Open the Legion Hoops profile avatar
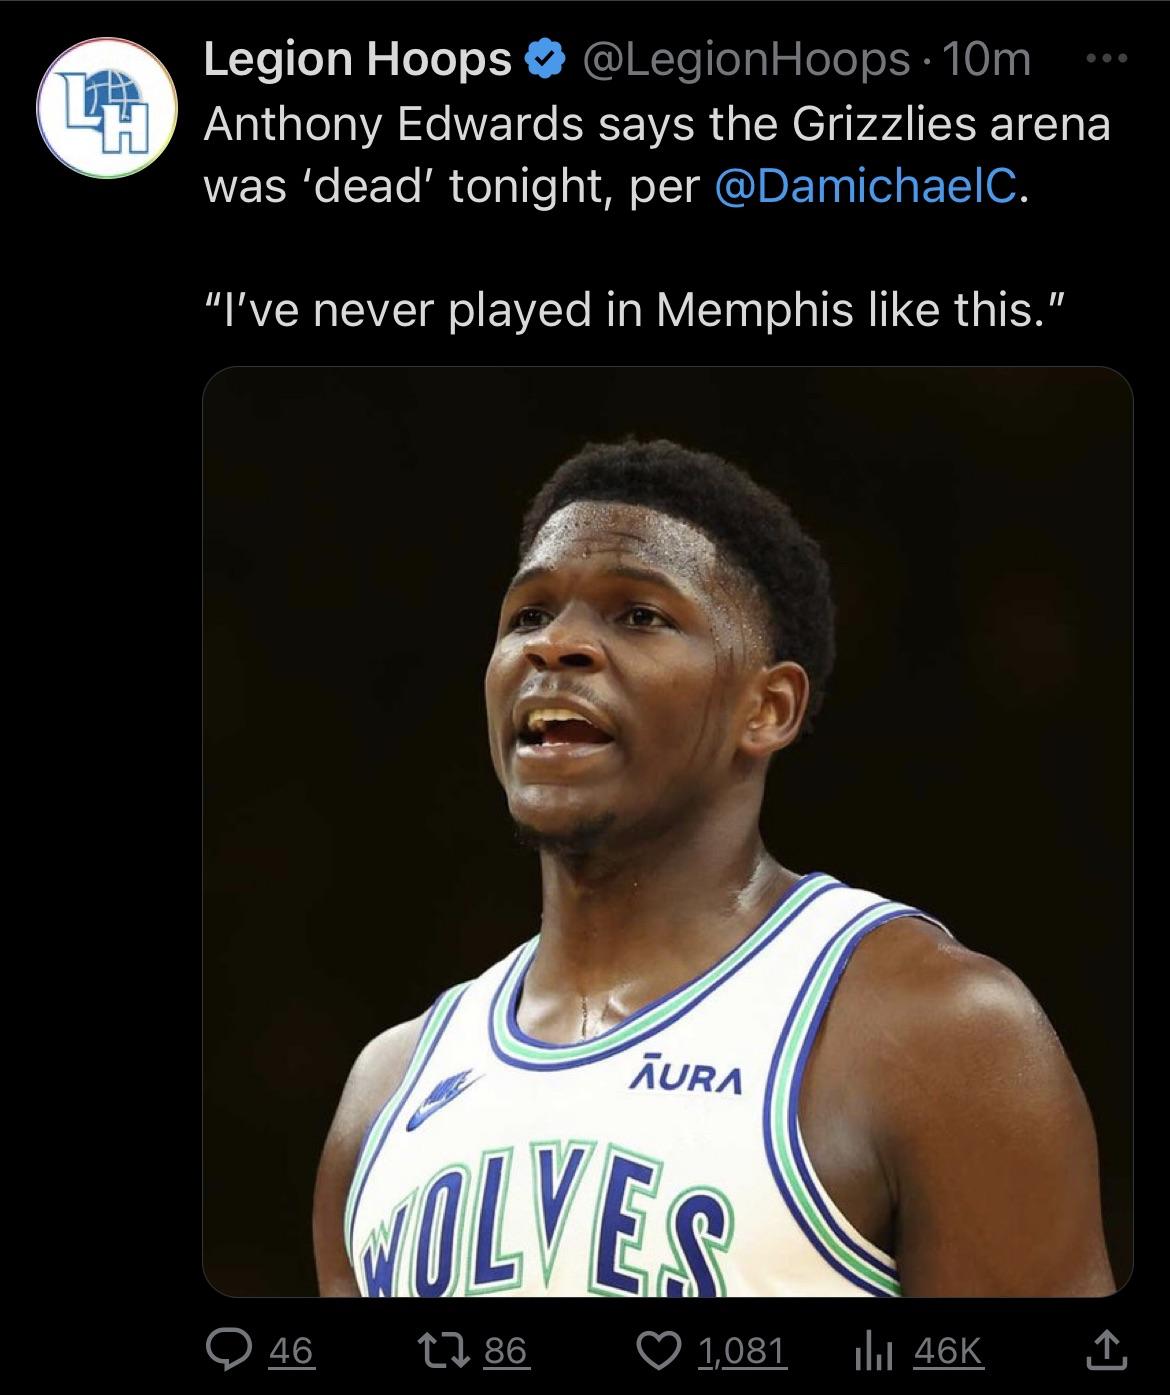 tap(107, 108)
